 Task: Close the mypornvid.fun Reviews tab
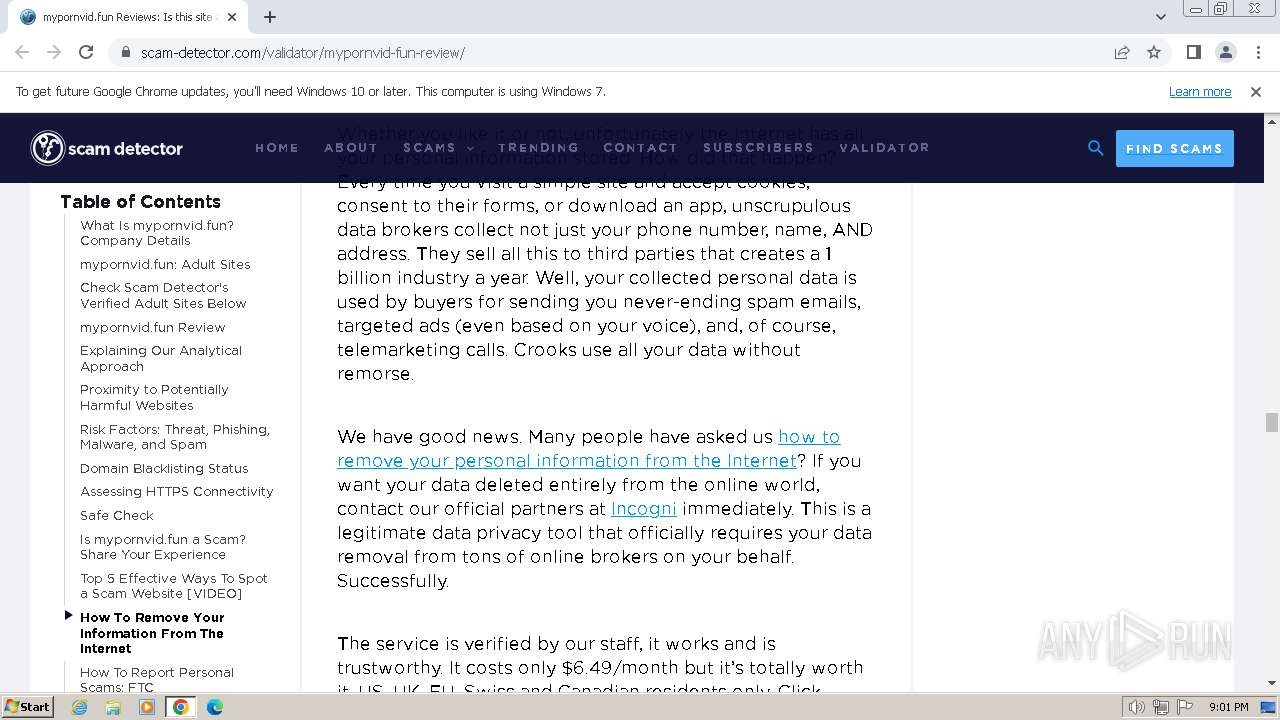click(x=232, y=17)
